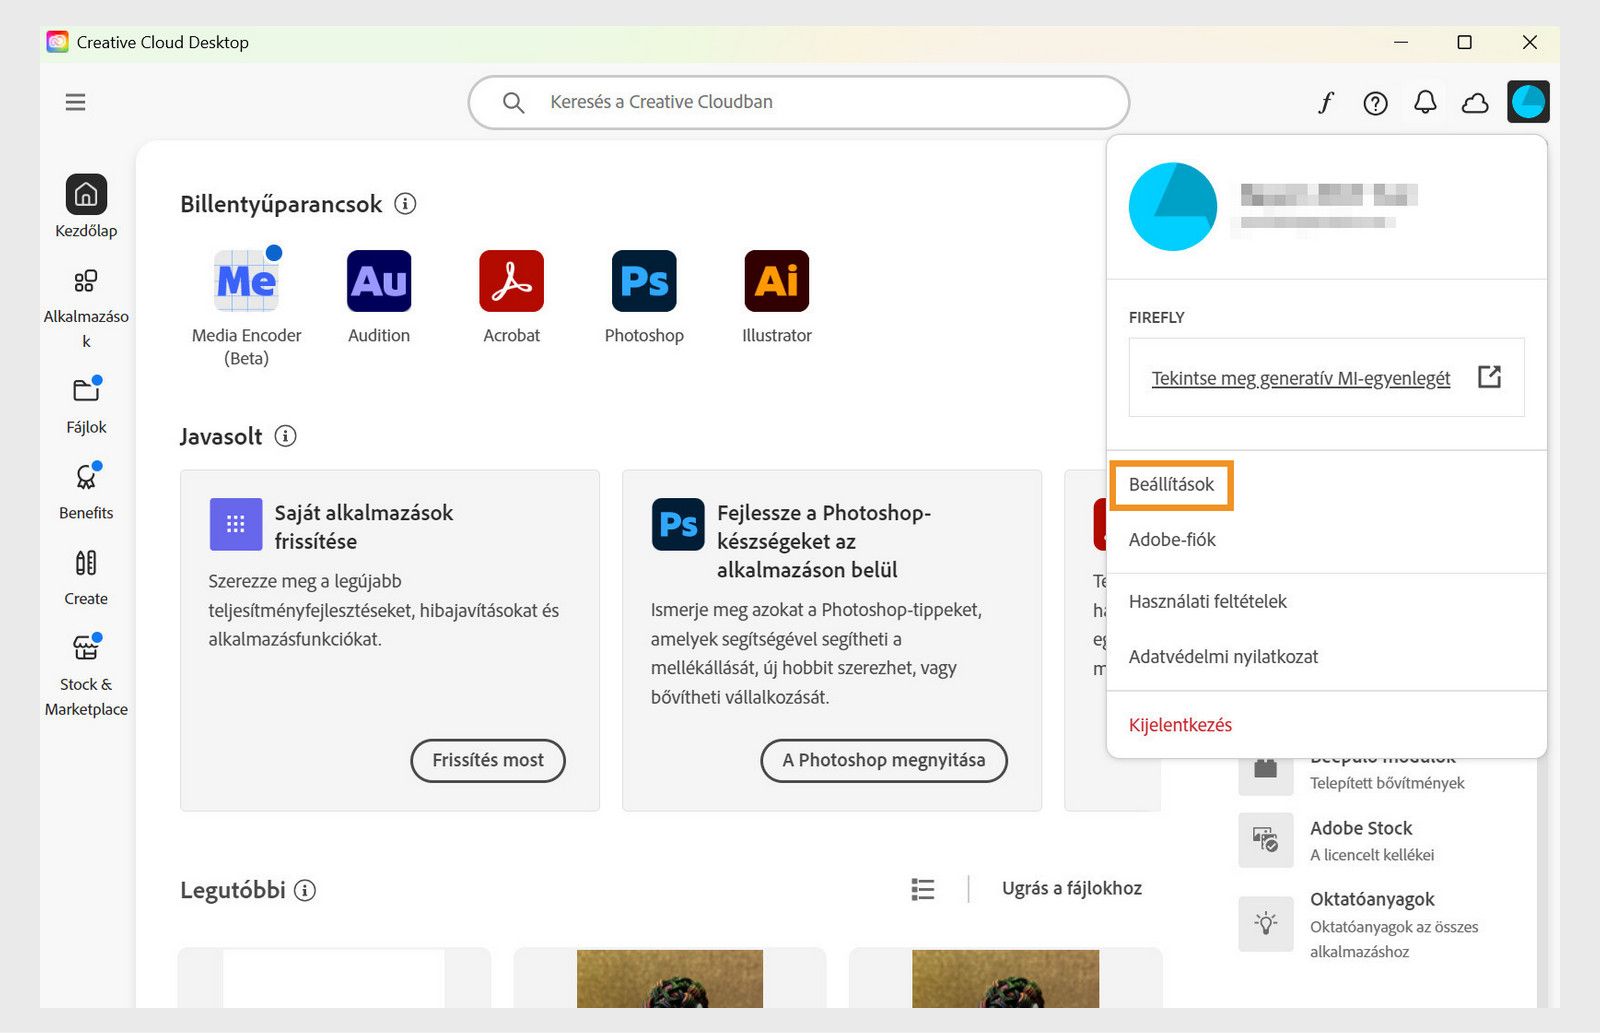Open Adobe-fiók from the profile menu
This screenshot has height=1033, width=1600.
coord(1172,540)
